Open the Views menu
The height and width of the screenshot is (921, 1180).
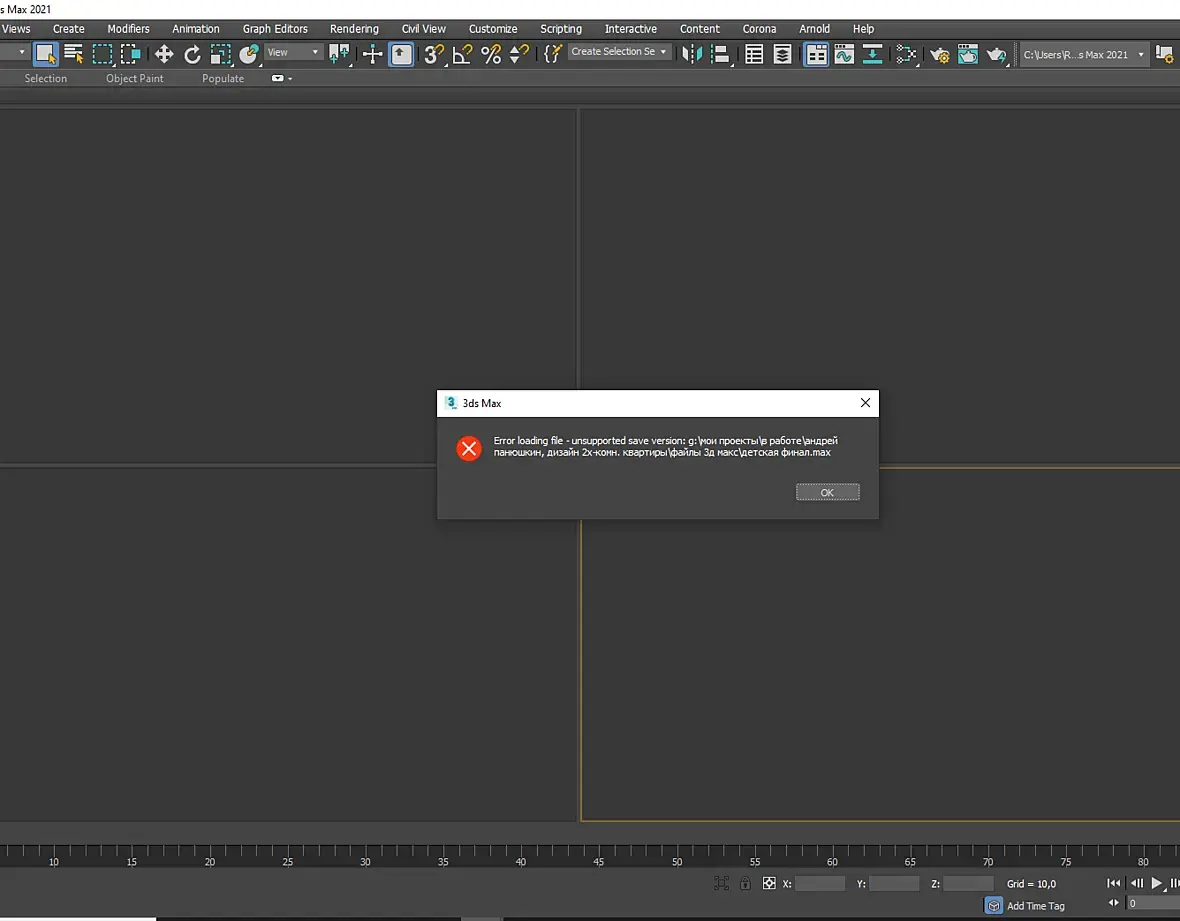tap(16, 29)
